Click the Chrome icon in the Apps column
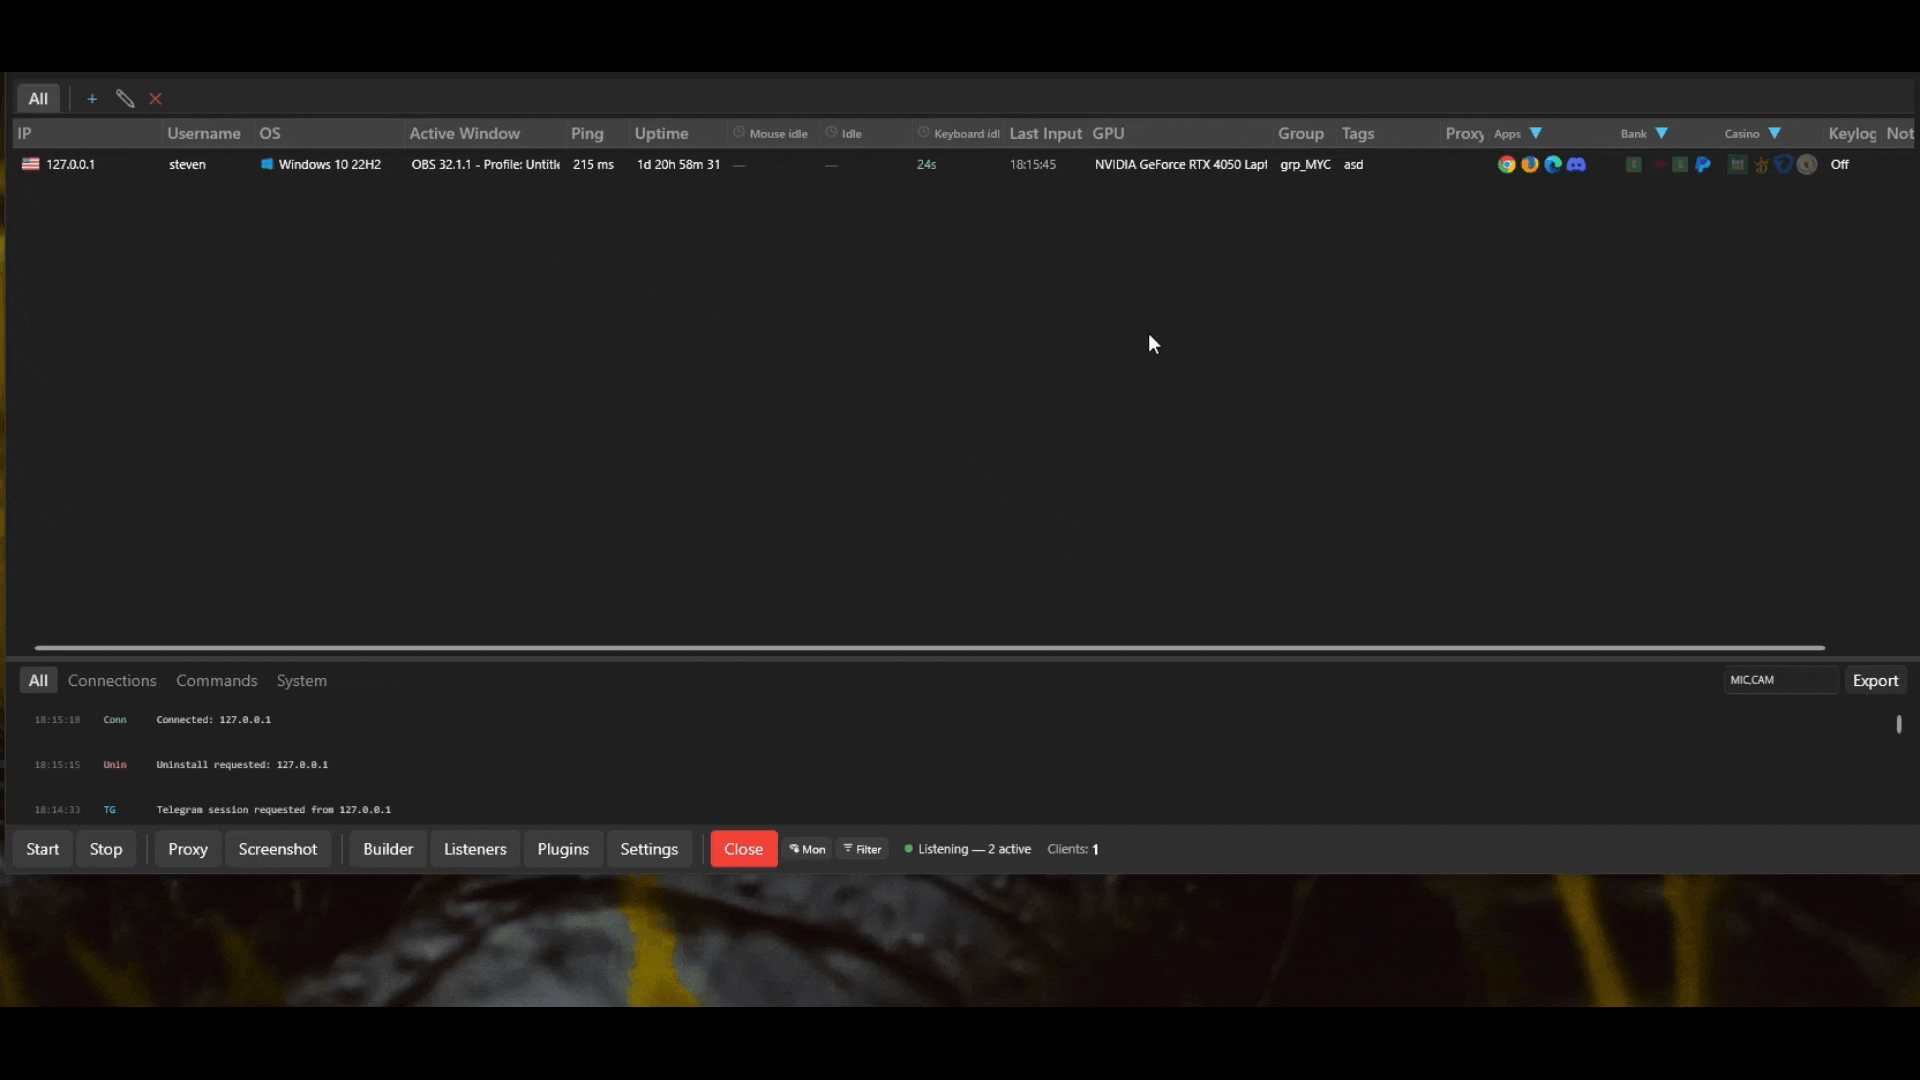The image size is (1920, 1080). 1506,165
